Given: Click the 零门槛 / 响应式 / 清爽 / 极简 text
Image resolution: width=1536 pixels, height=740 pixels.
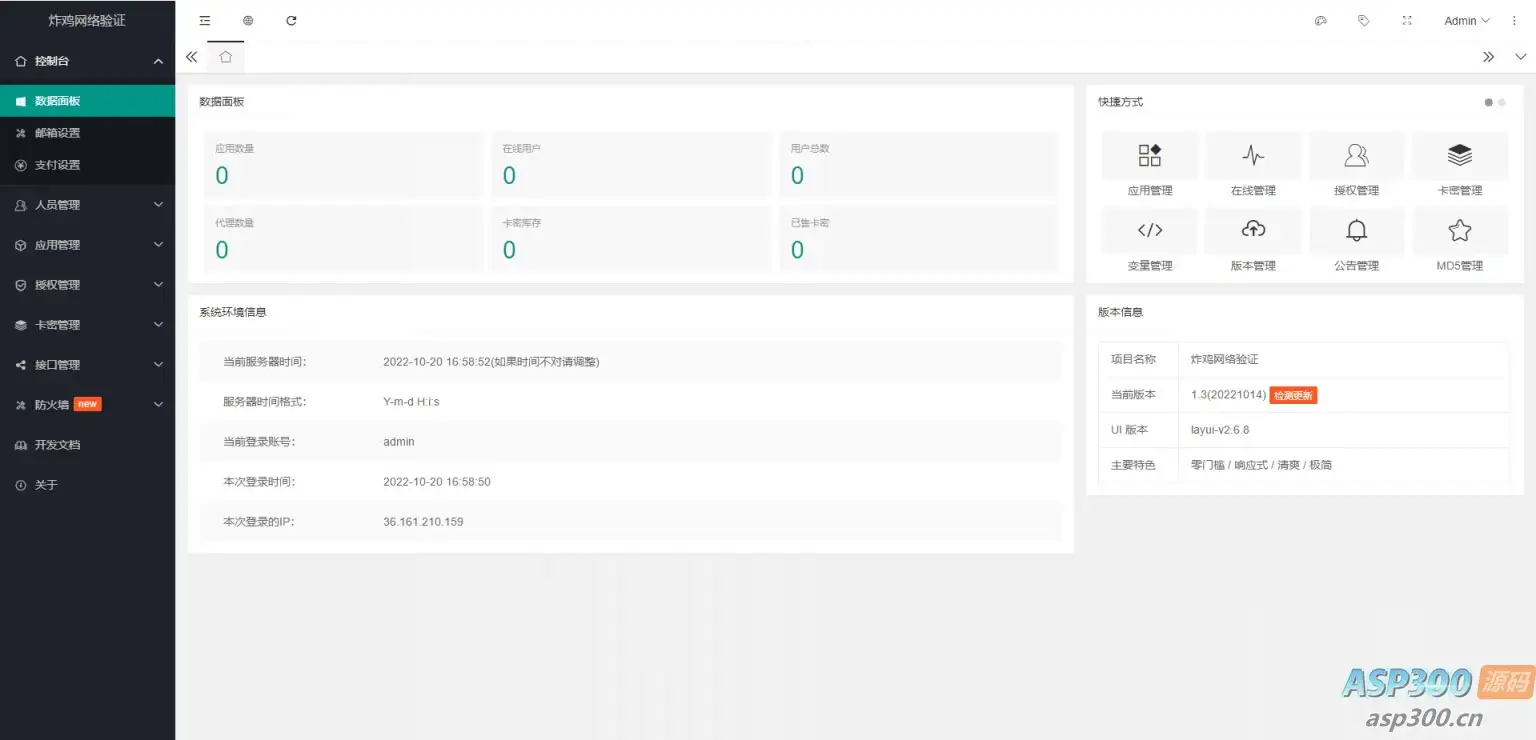Looking at the screenshot, I should coord(1261,465).
